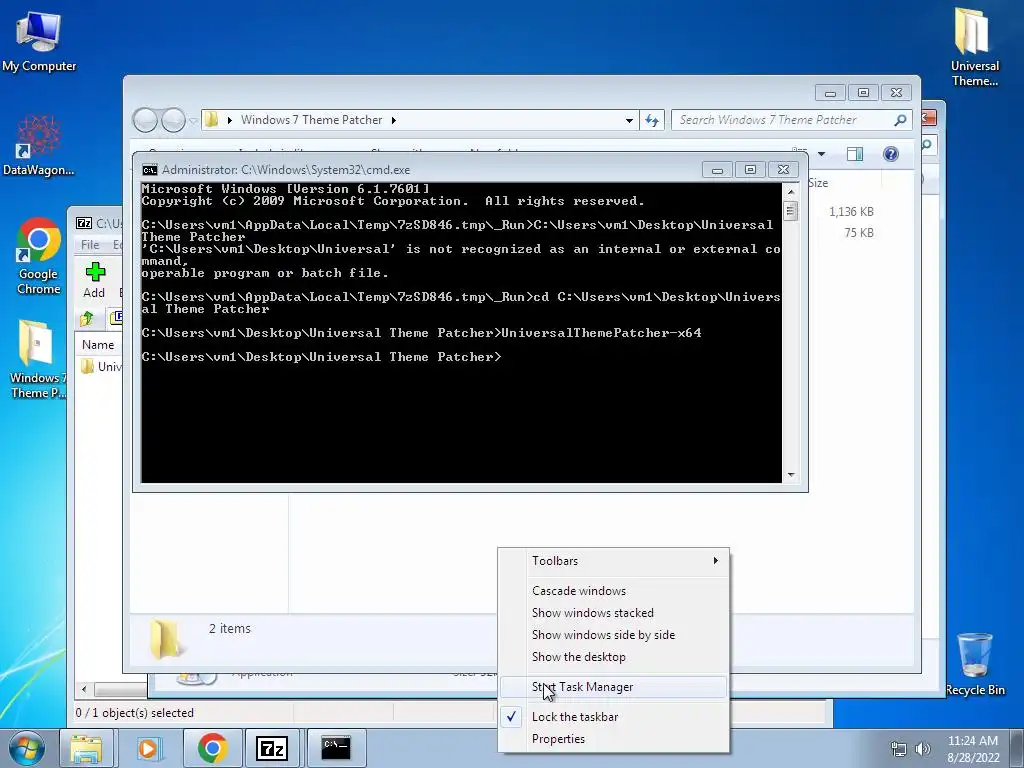
Task: Click the 2 items details text
Action: (230, 628)
